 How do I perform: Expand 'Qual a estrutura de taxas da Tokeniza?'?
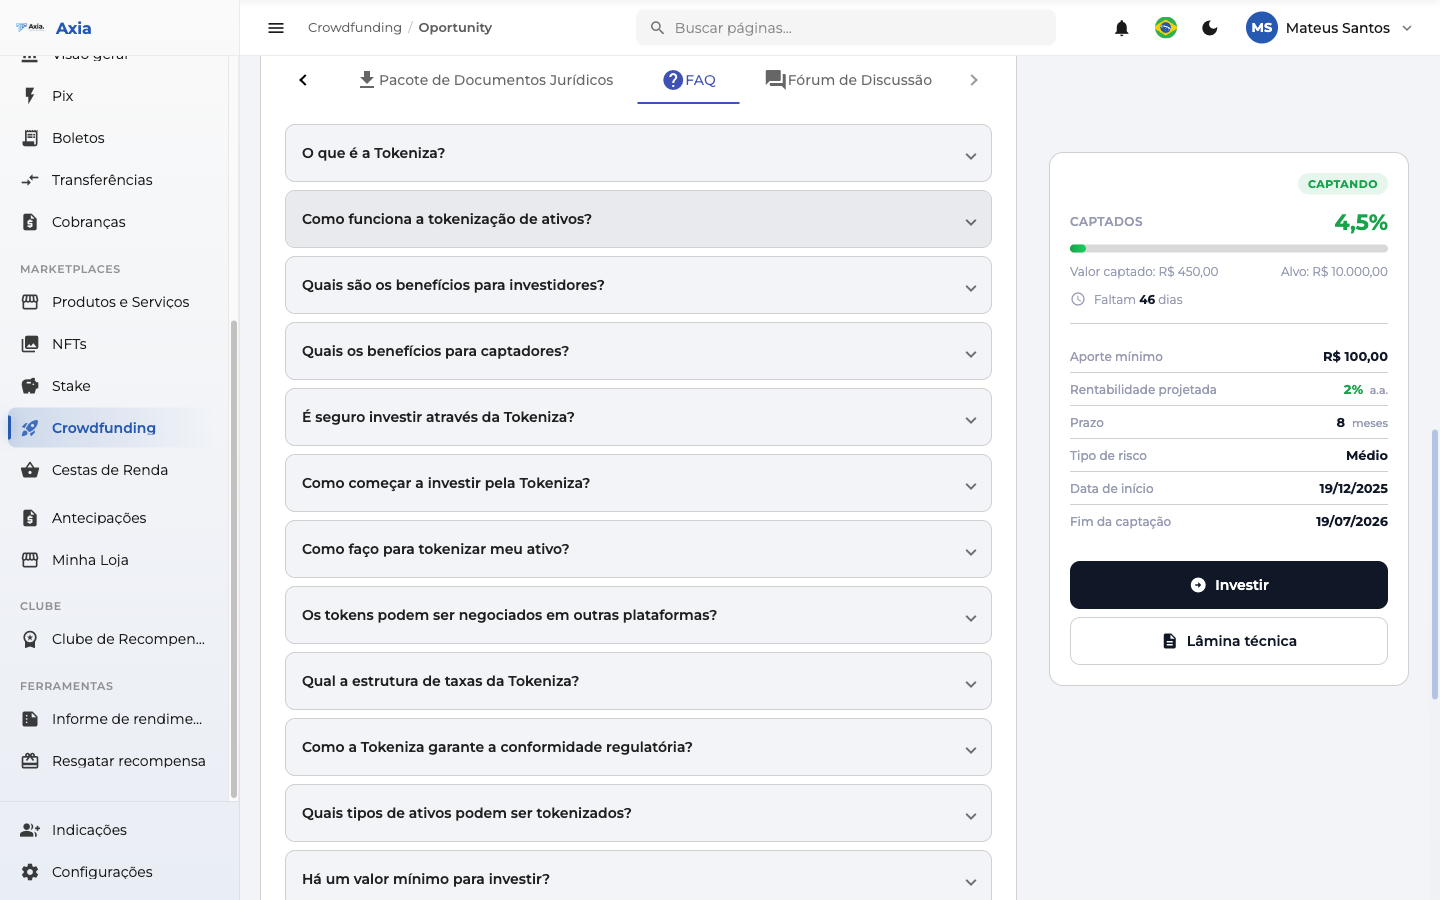638,681
